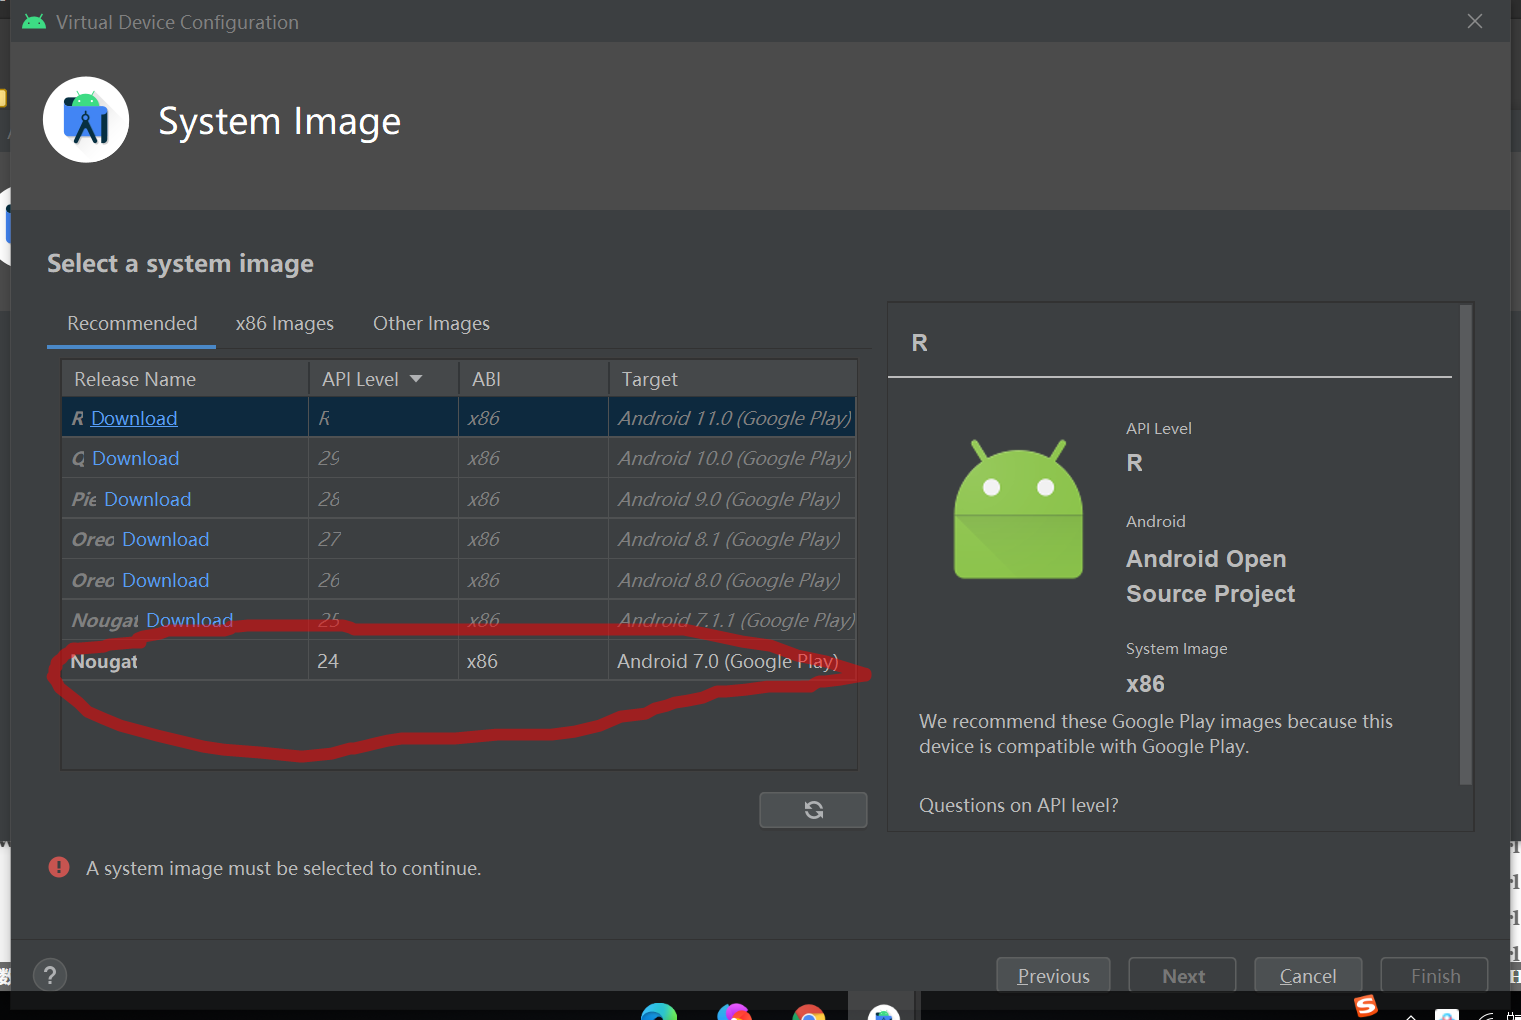Click the Android icon in title bar
1521x1020 pixels.
(34, 22)
